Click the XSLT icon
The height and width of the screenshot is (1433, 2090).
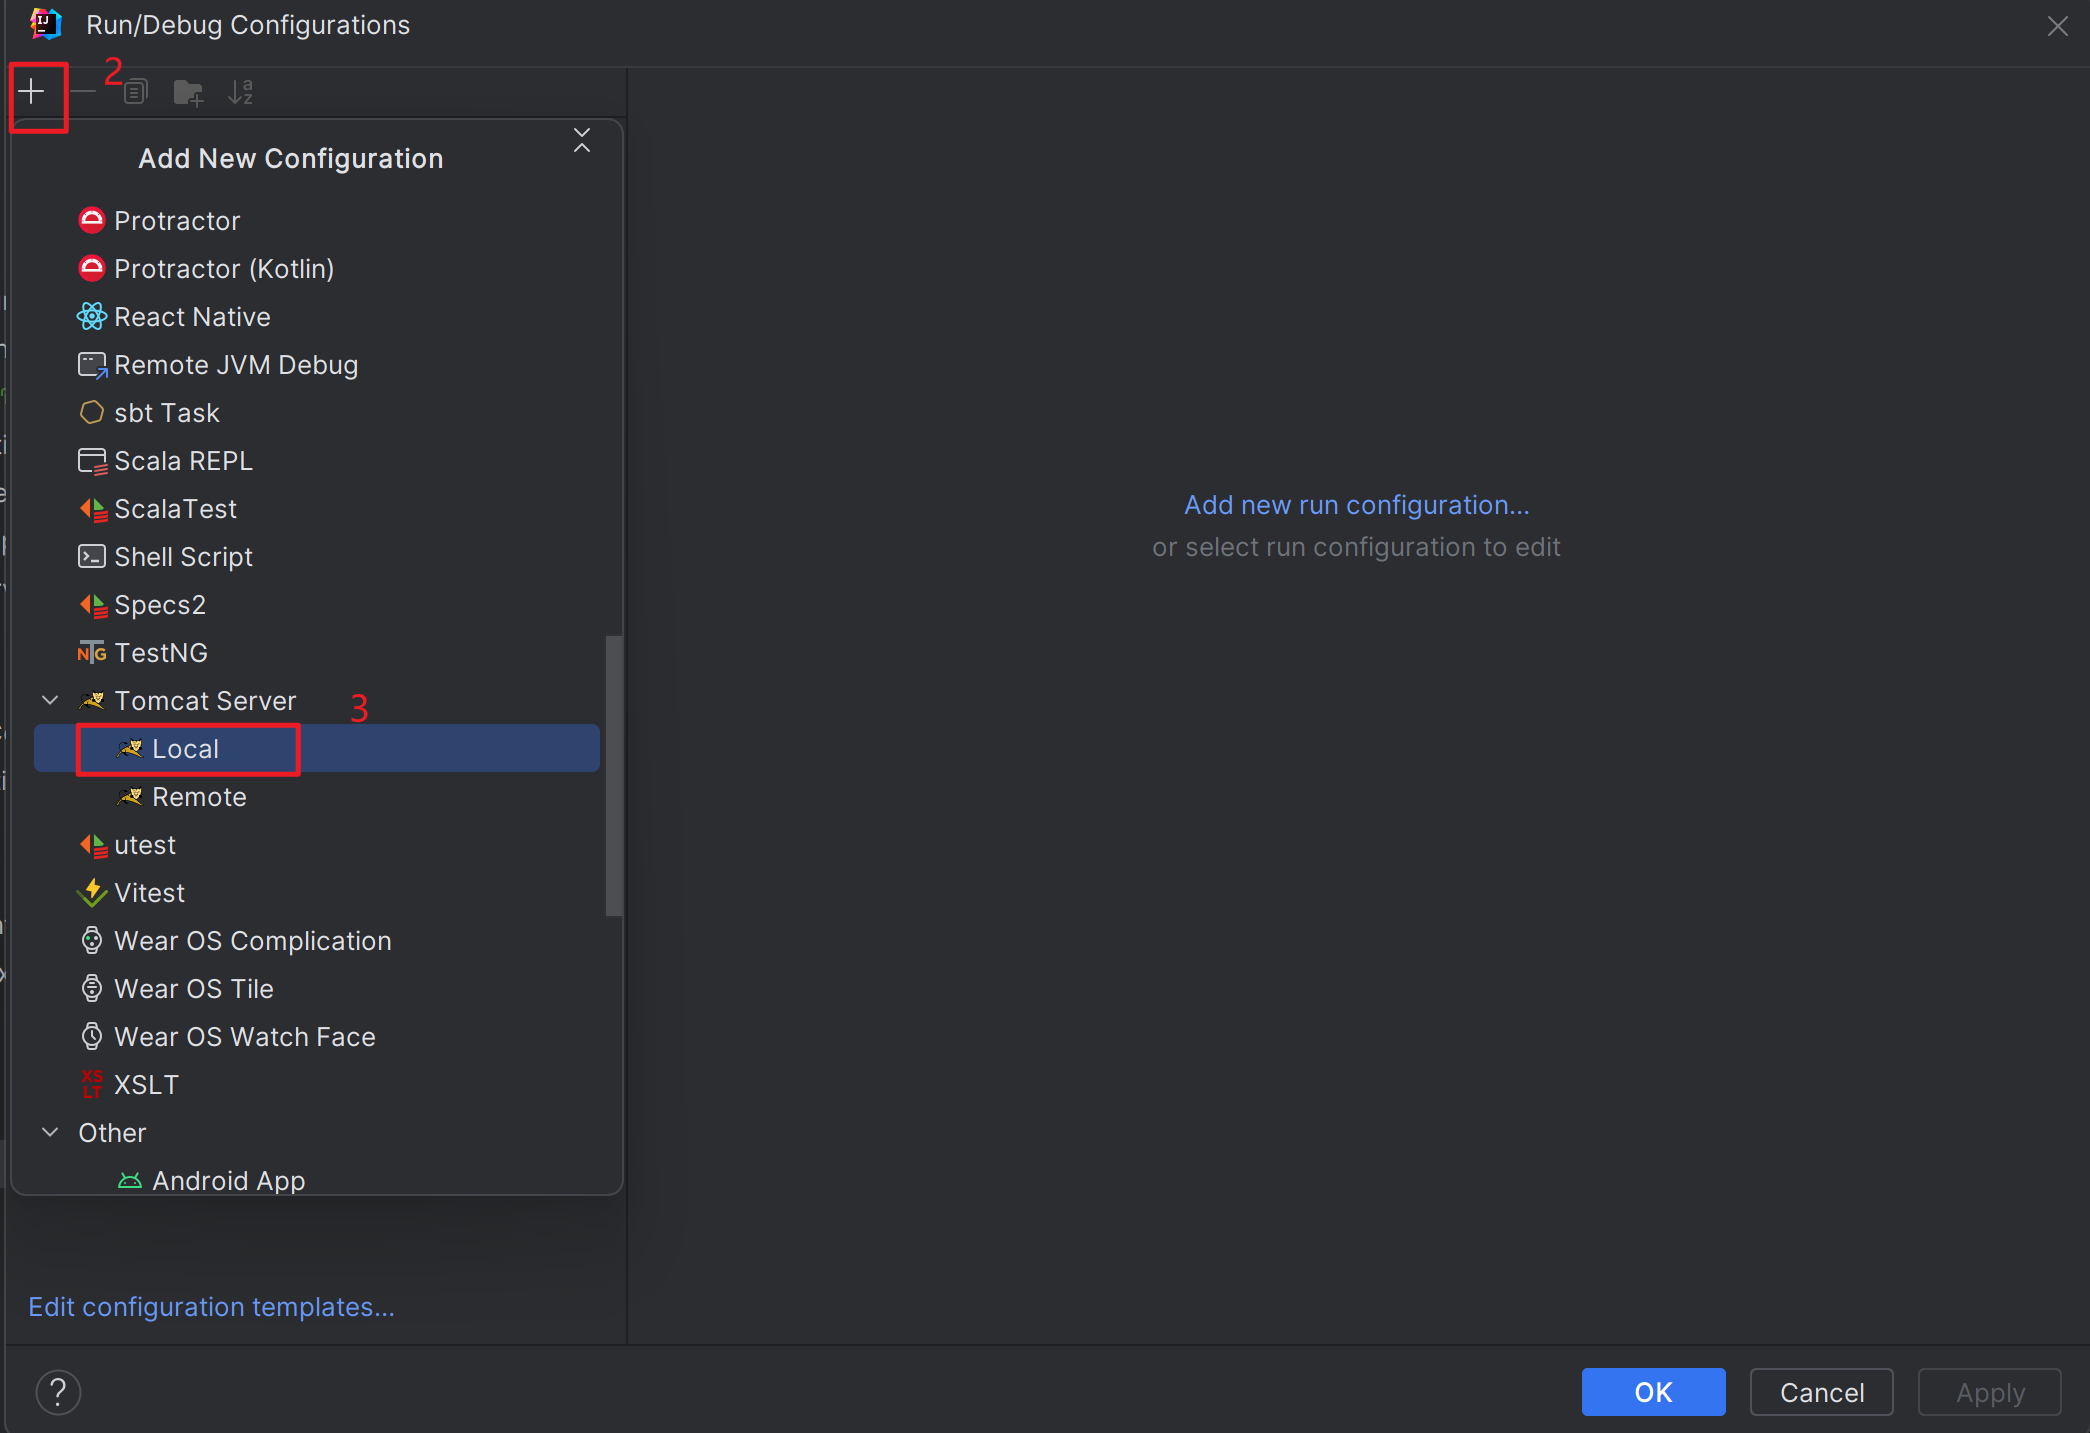coord(92,1084)
